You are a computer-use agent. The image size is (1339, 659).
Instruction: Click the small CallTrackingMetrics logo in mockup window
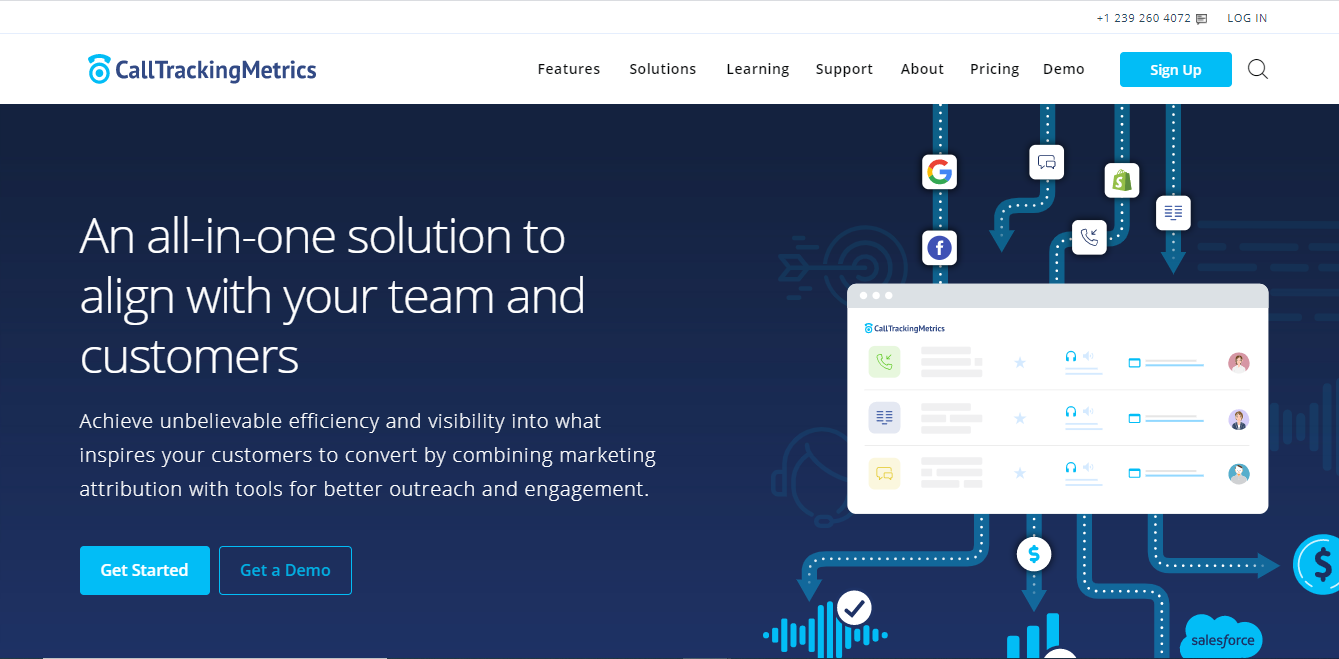pyautogui.click(x=905, y=328)
